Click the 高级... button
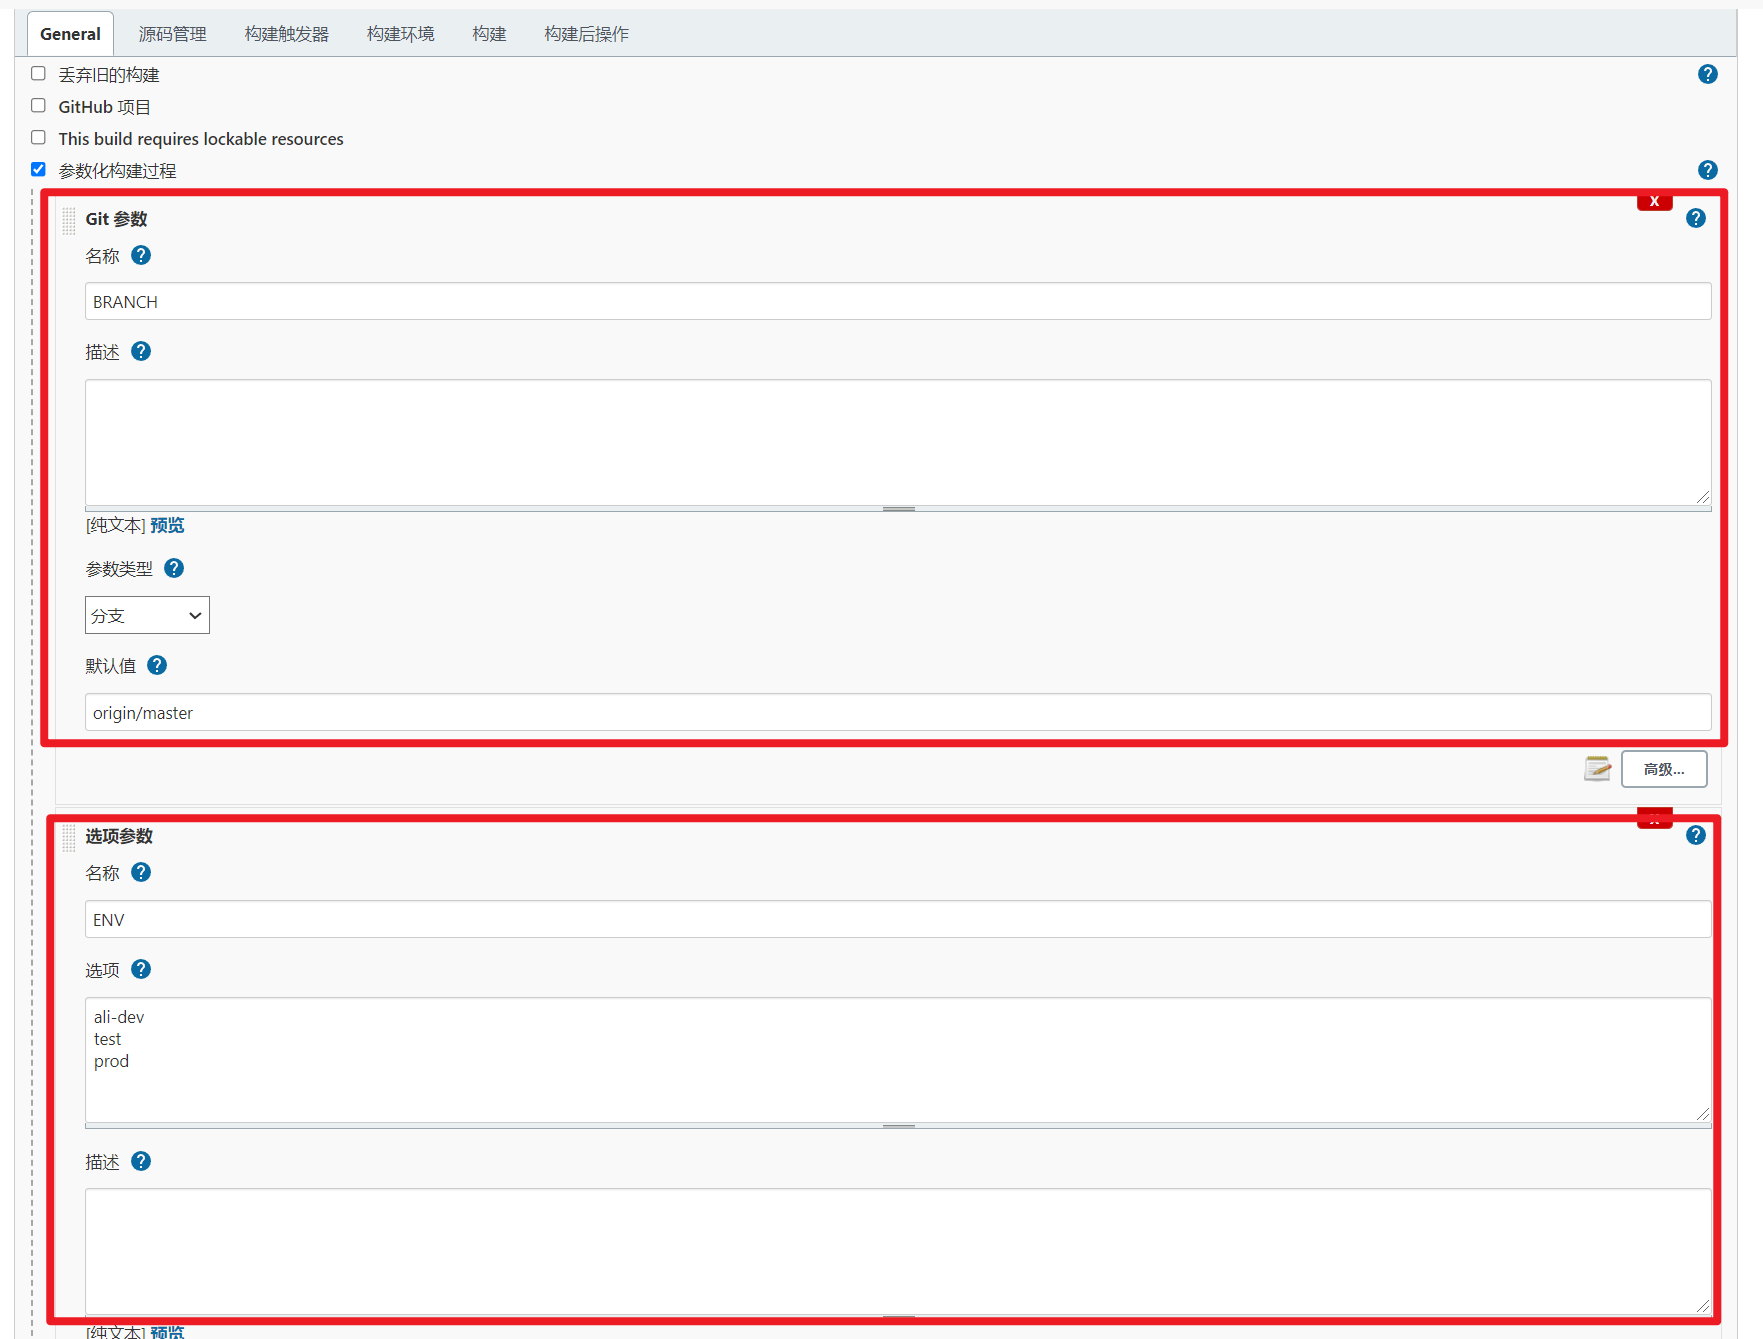Image resolution: width=1763 pixels, height=1339 pixels. (1663, 769)
